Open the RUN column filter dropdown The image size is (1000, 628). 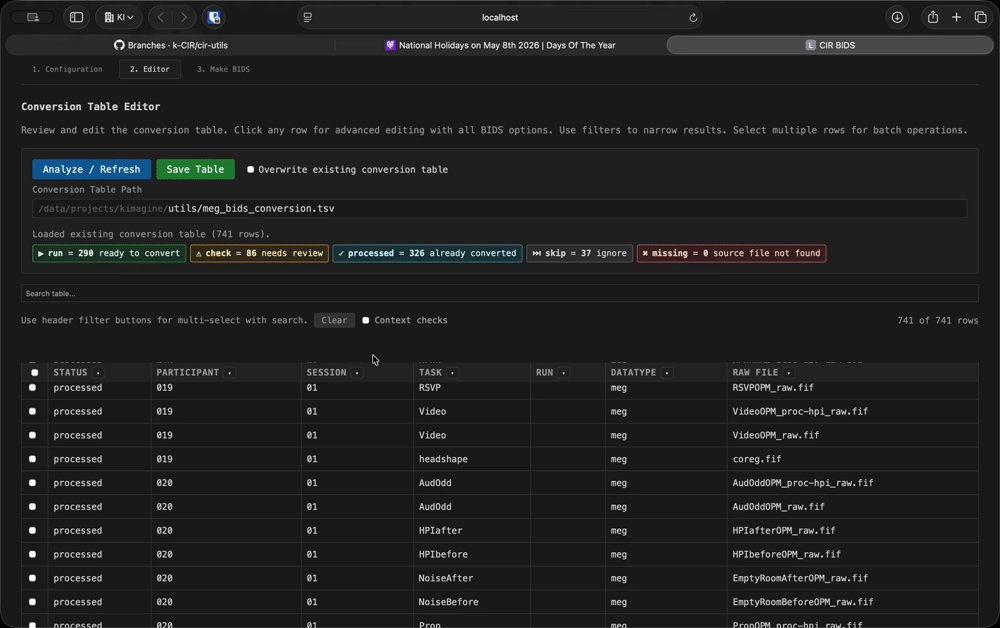(x=564, y=372)
